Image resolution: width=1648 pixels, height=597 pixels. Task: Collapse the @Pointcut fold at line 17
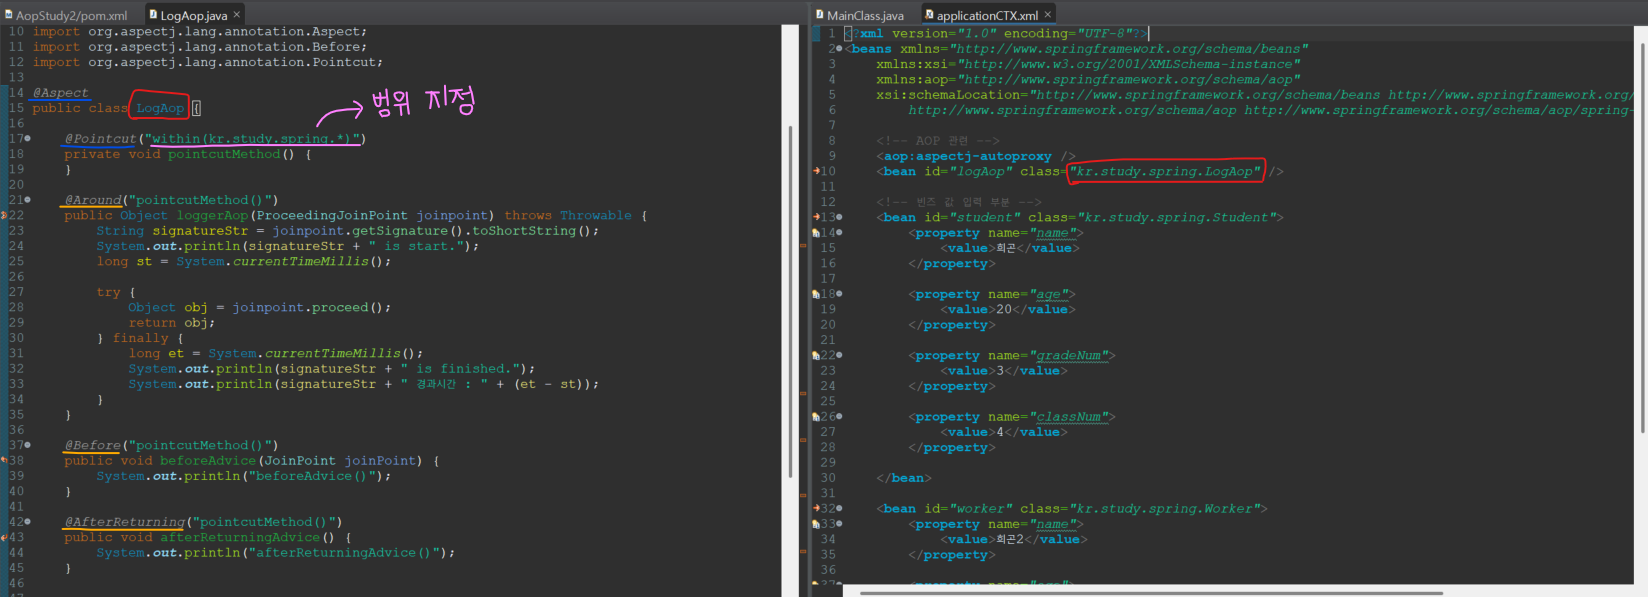click(x=28, y=139)
